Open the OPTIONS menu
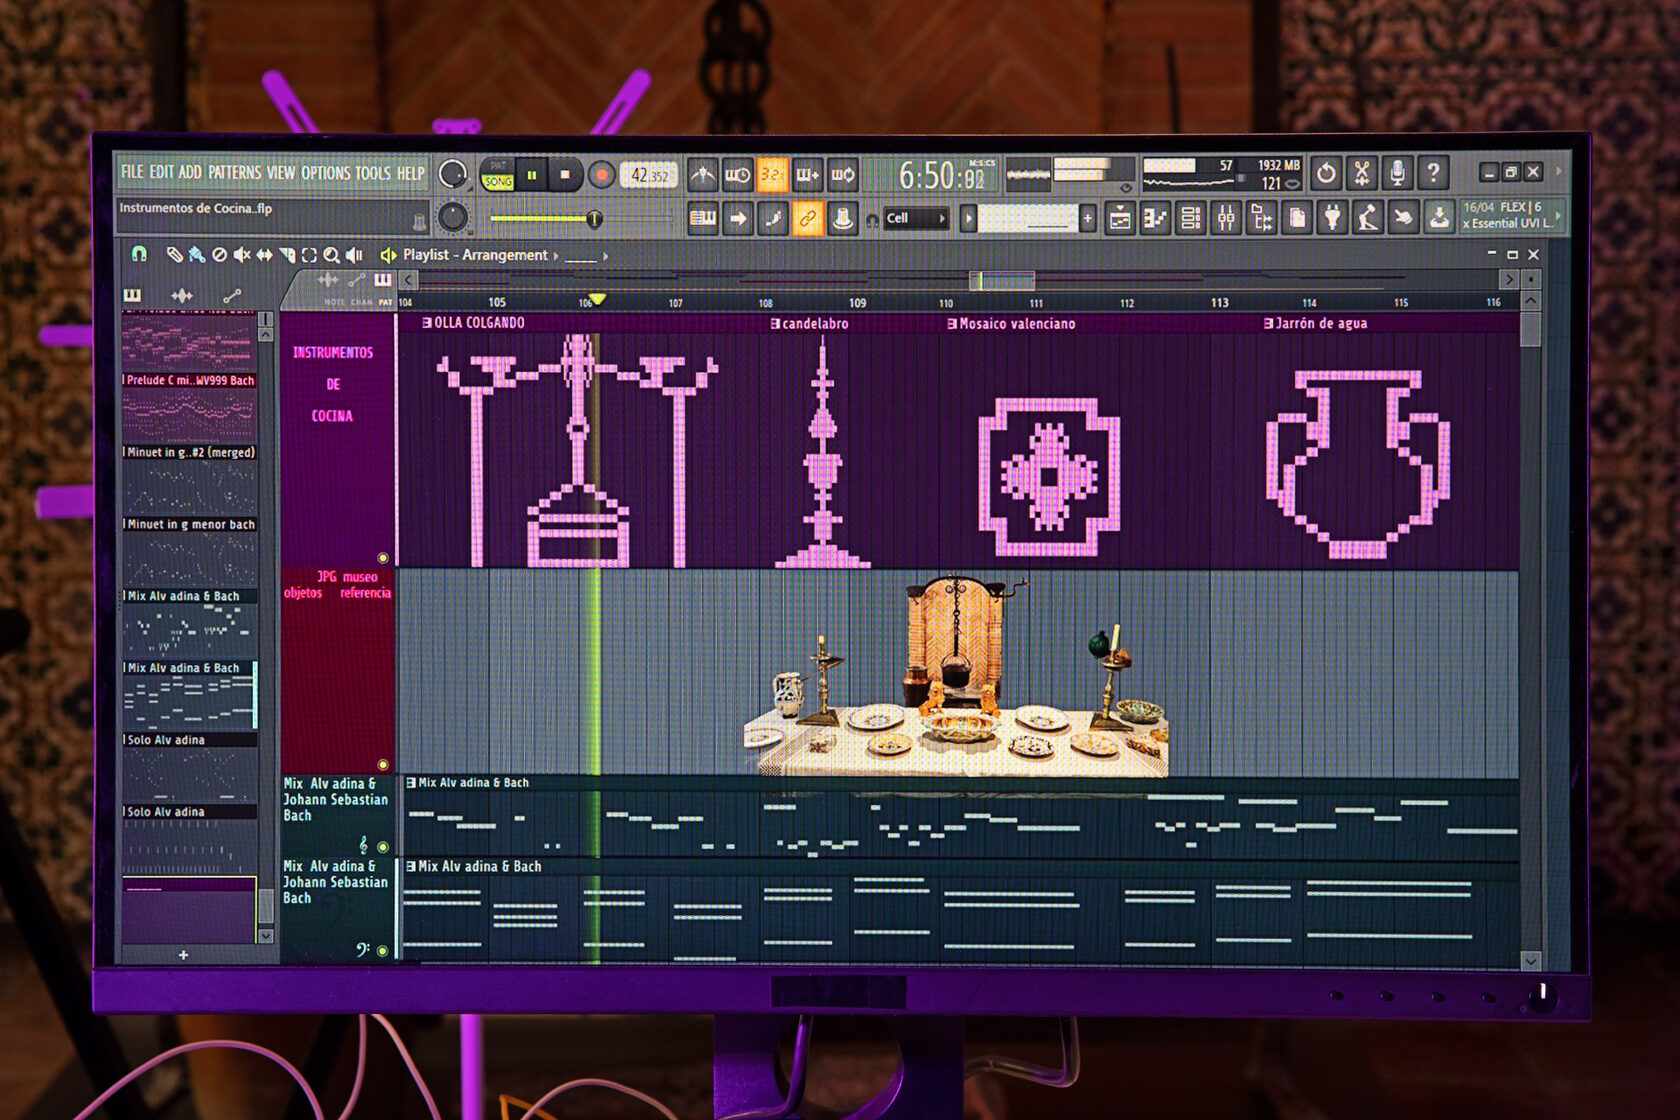 326,173
